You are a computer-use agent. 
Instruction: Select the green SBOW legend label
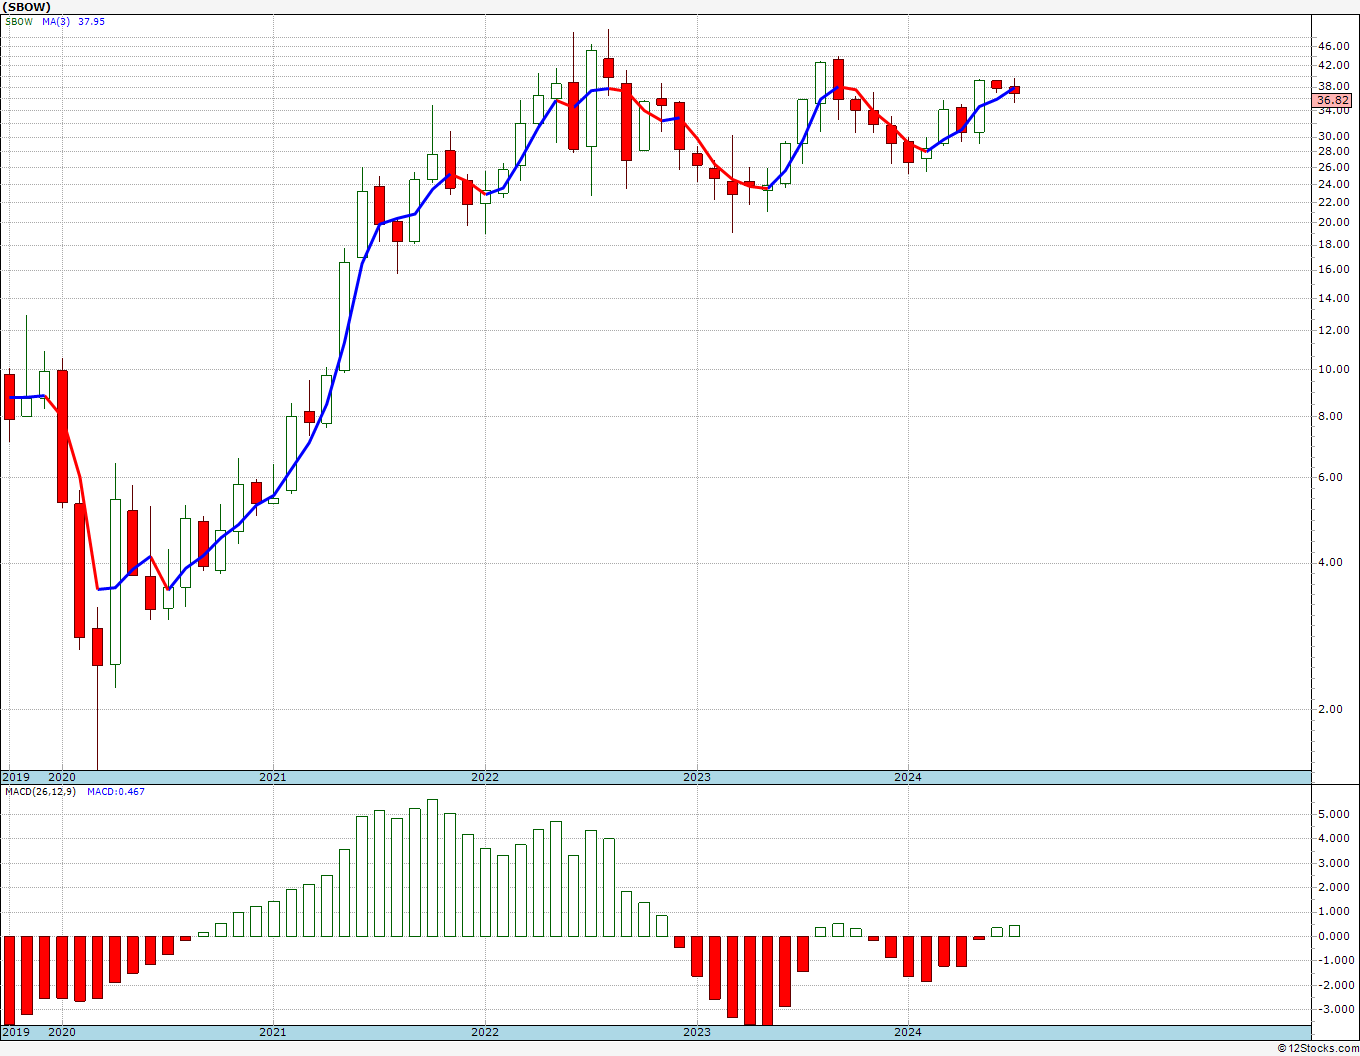(x=19, y=21)
